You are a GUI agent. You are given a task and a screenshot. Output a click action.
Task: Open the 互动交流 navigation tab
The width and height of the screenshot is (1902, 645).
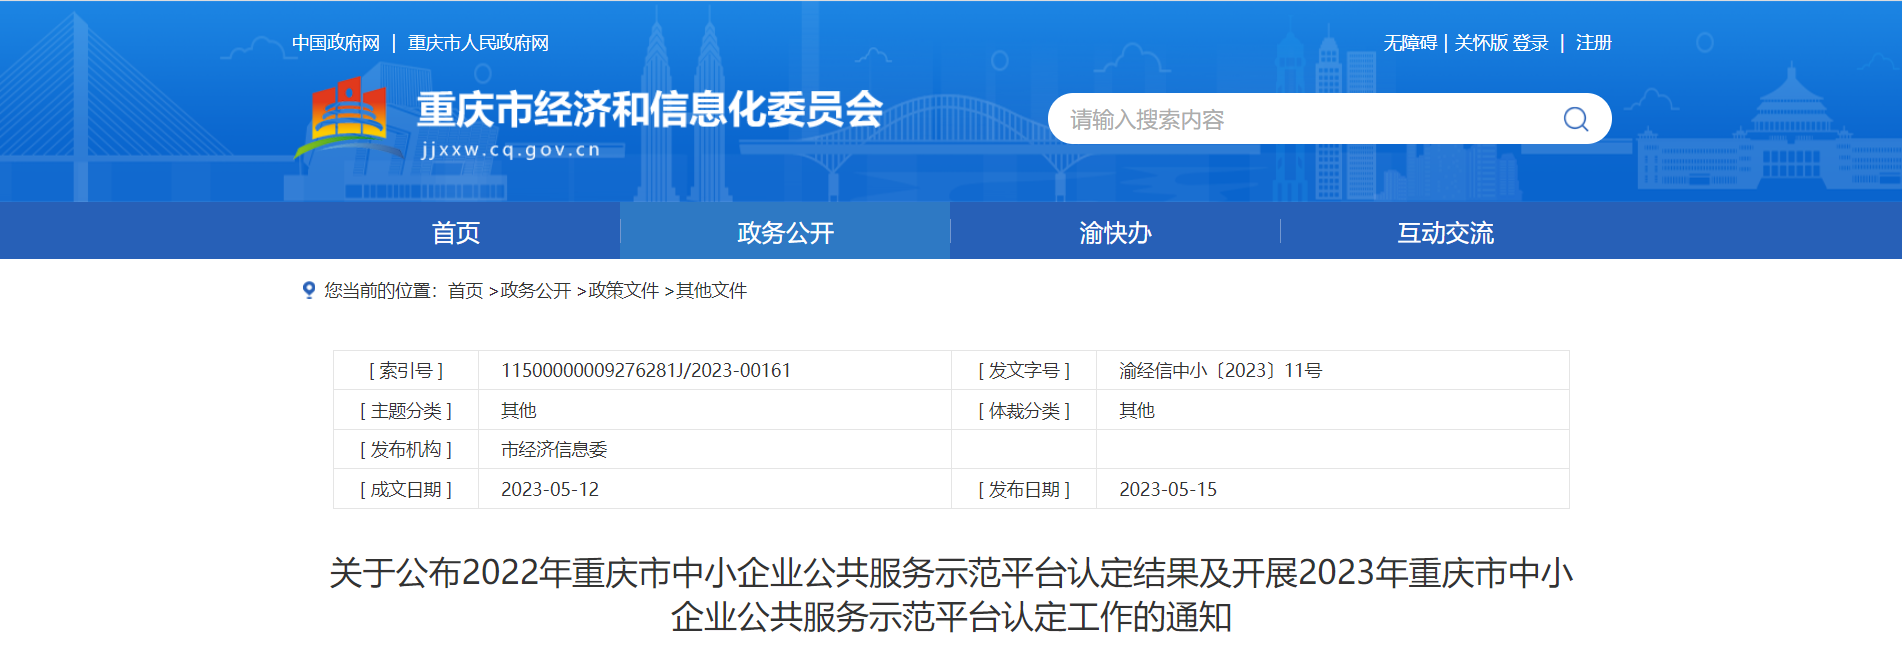click(x=1445, y=233)
